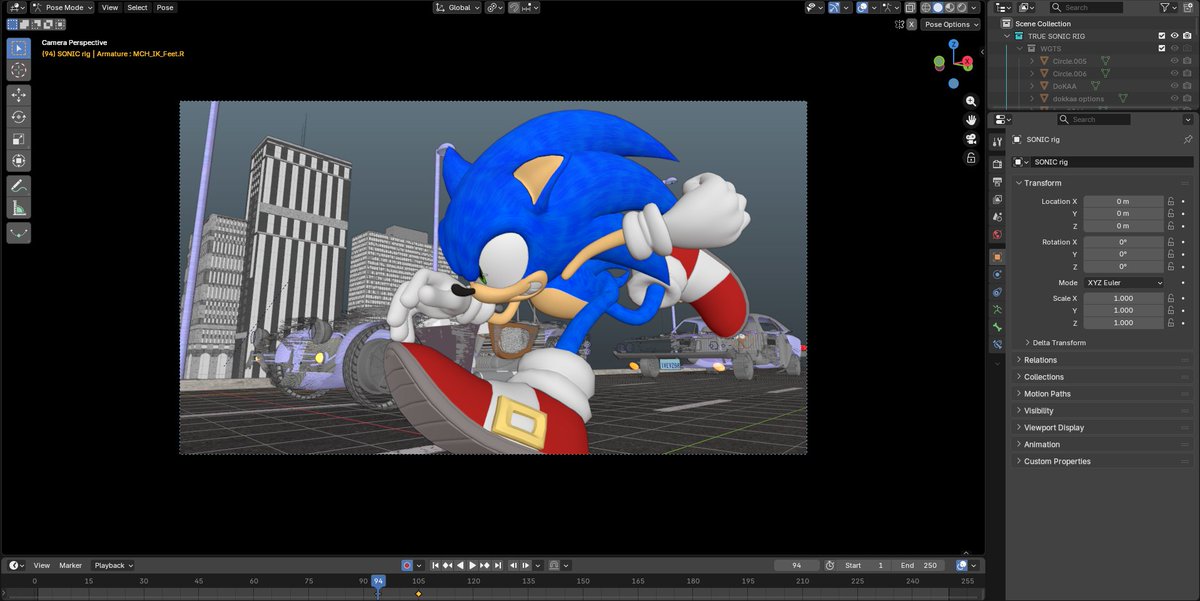
Task: Toggle auto keying record button
Action: (x=407, y=565)
